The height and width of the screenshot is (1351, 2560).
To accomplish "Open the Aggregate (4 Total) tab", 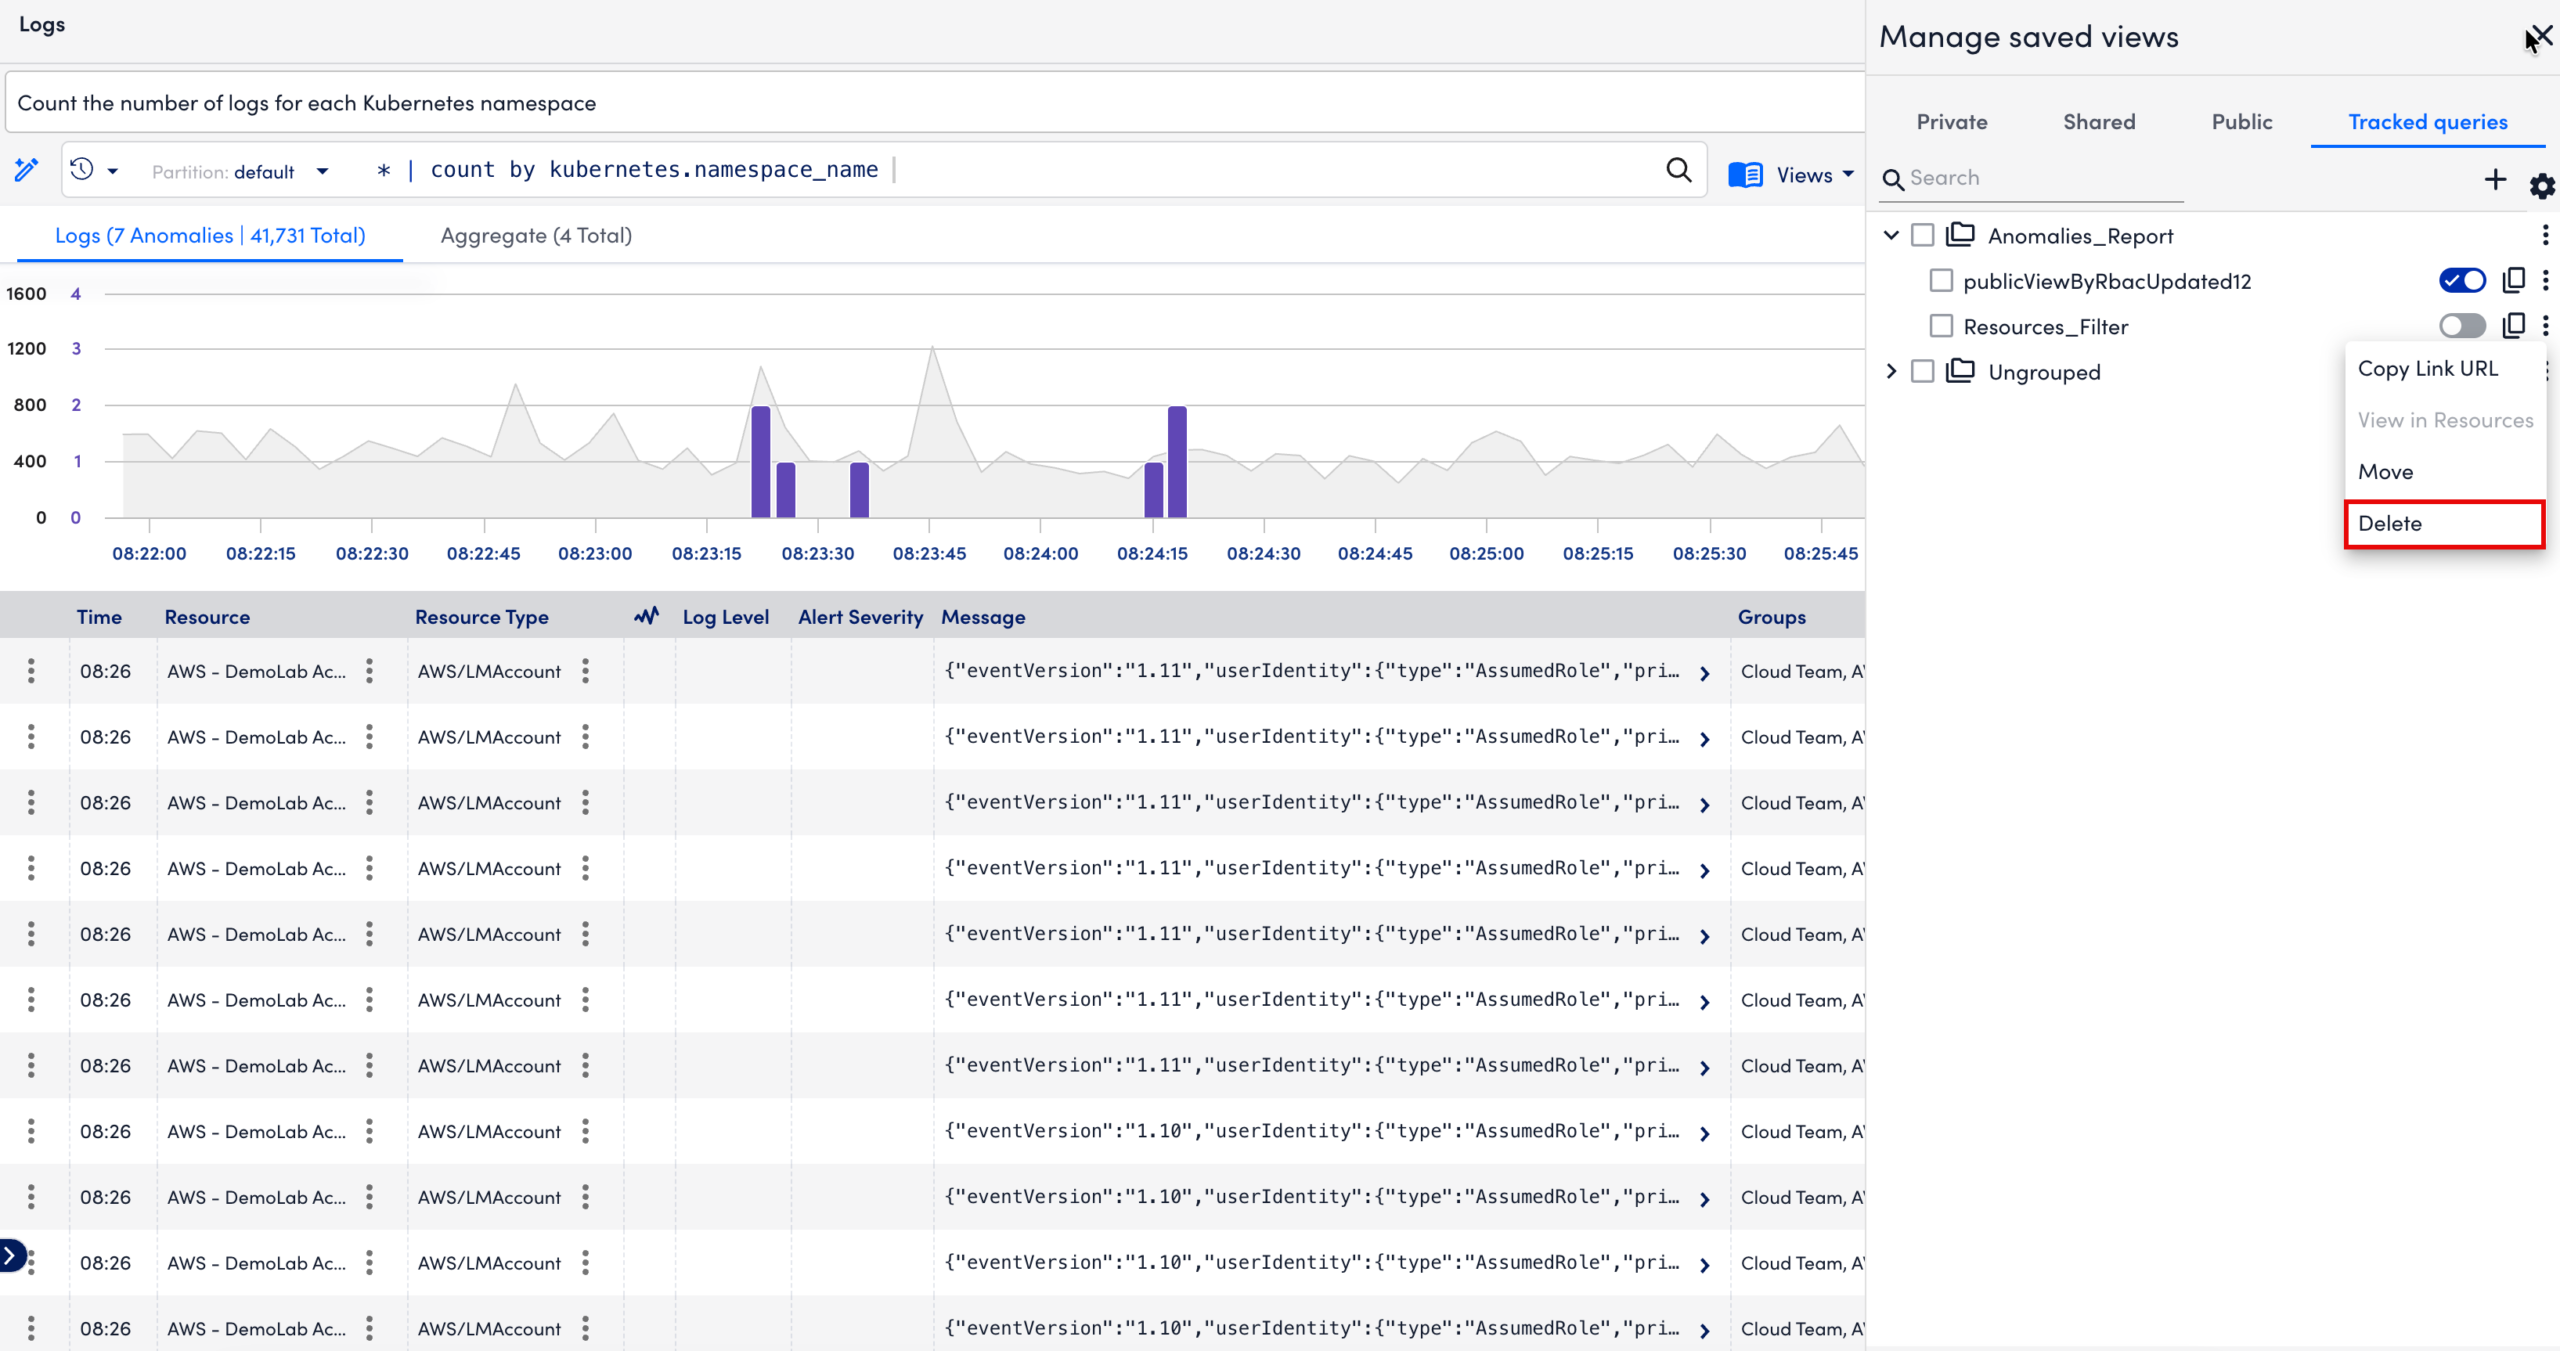I will tap(536, 236).
